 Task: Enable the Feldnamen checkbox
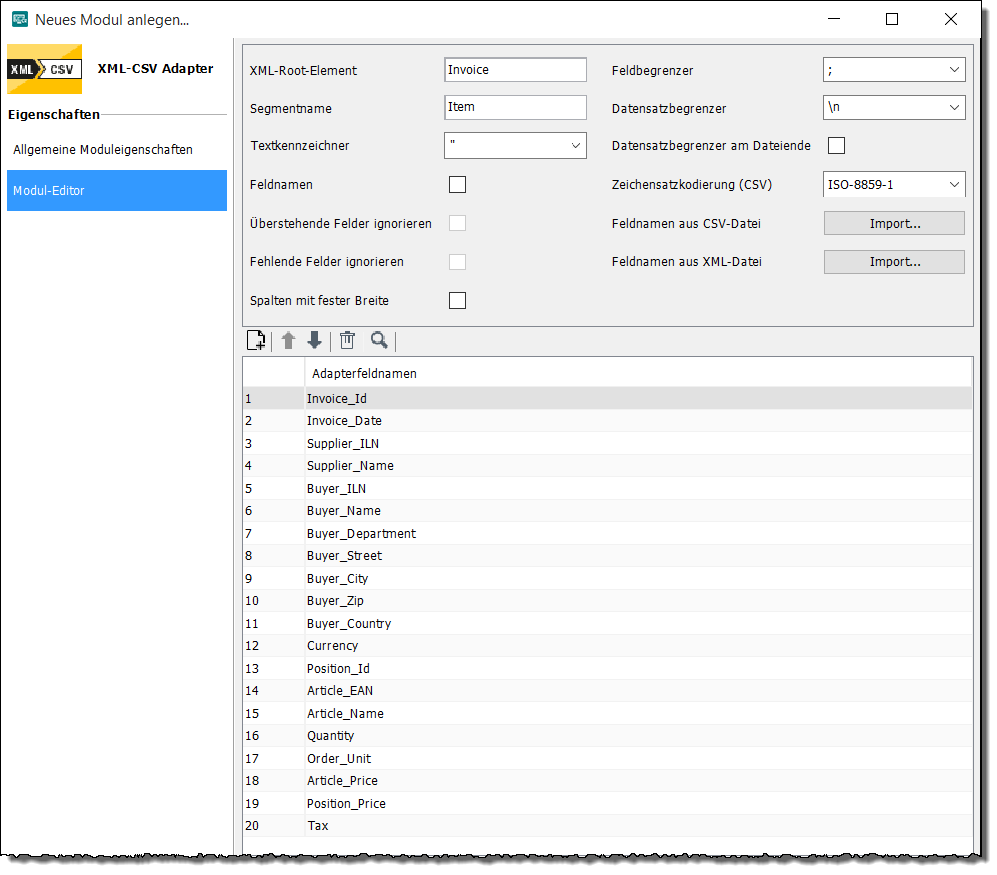click(x=457, y=185)
